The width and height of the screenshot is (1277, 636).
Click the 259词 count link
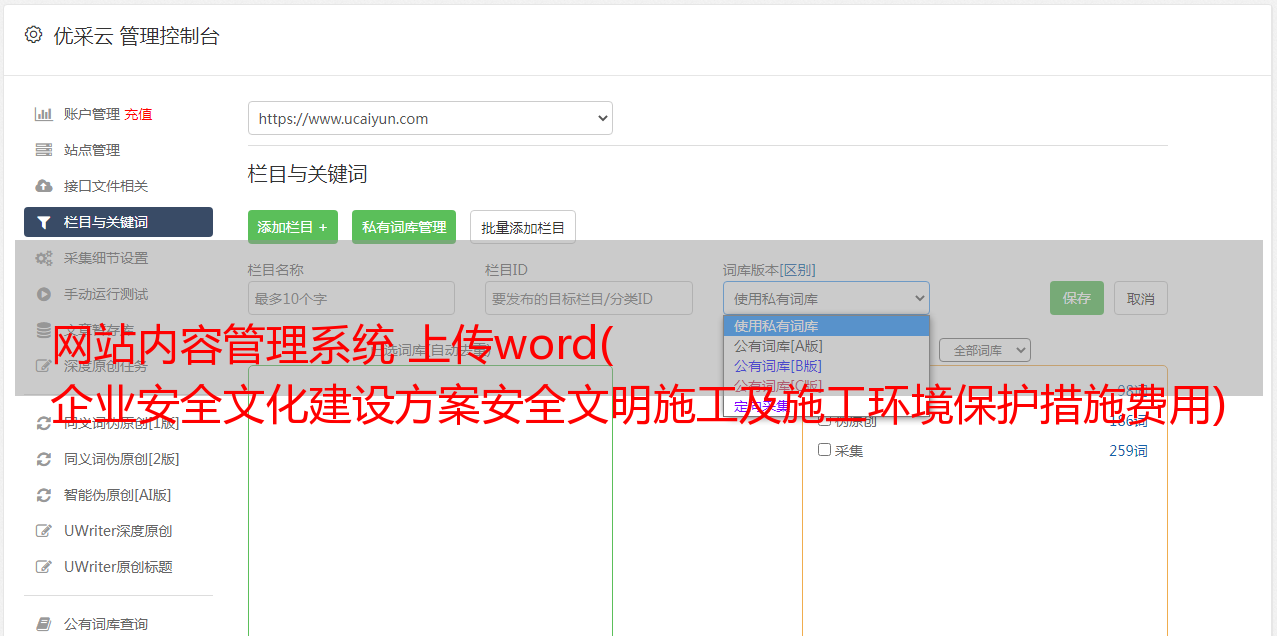1128,451
